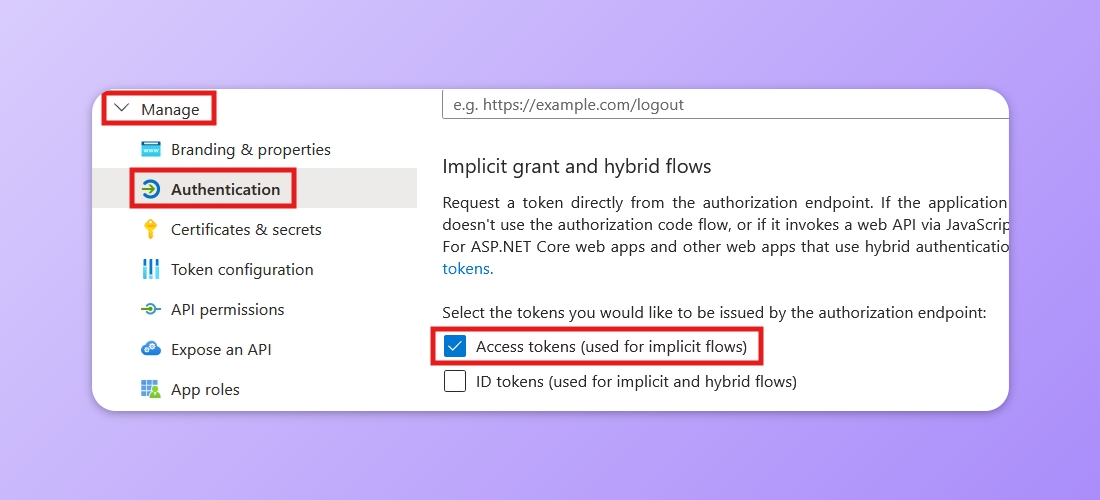Follow the blue tokens link
1100x500 pixels.
[x=467, y=269]
